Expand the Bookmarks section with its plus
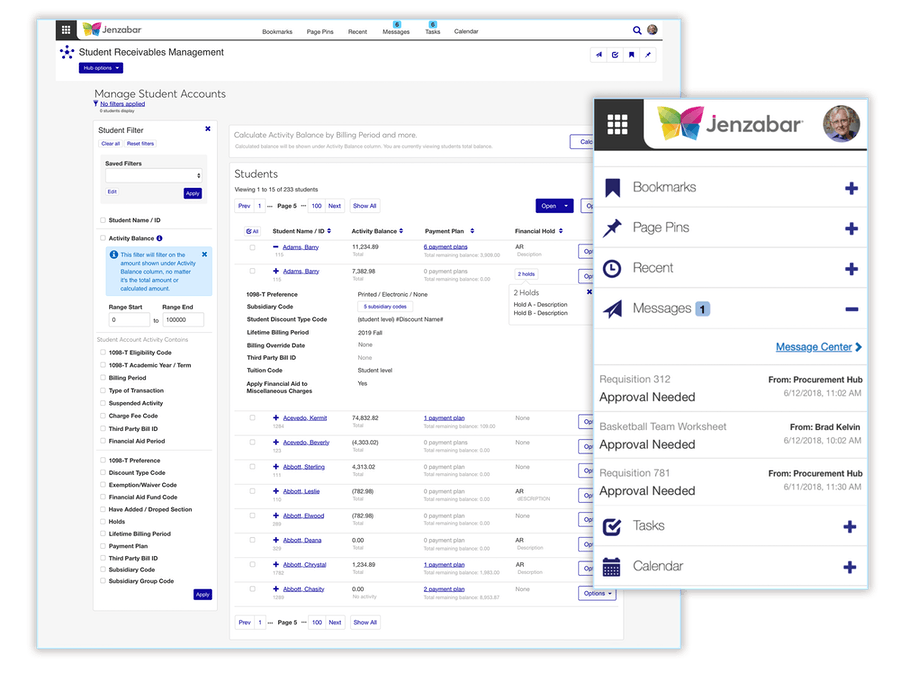Image resolution: width=900 pixels, height=673 pixels. (x=851, y=188)
